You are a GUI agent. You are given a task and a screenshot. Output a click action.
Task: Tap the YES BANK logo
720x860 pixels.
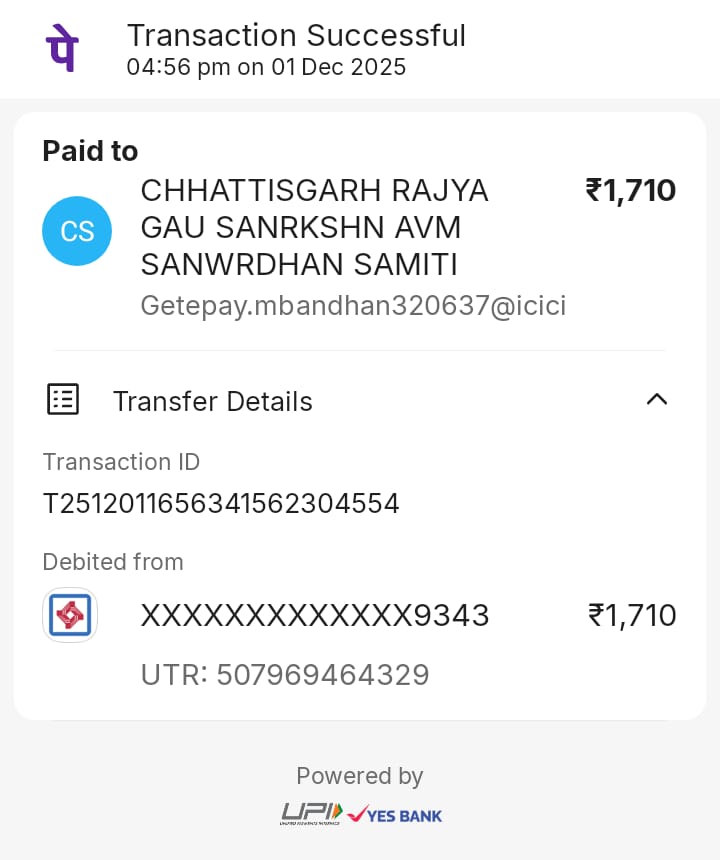point(394,814)
